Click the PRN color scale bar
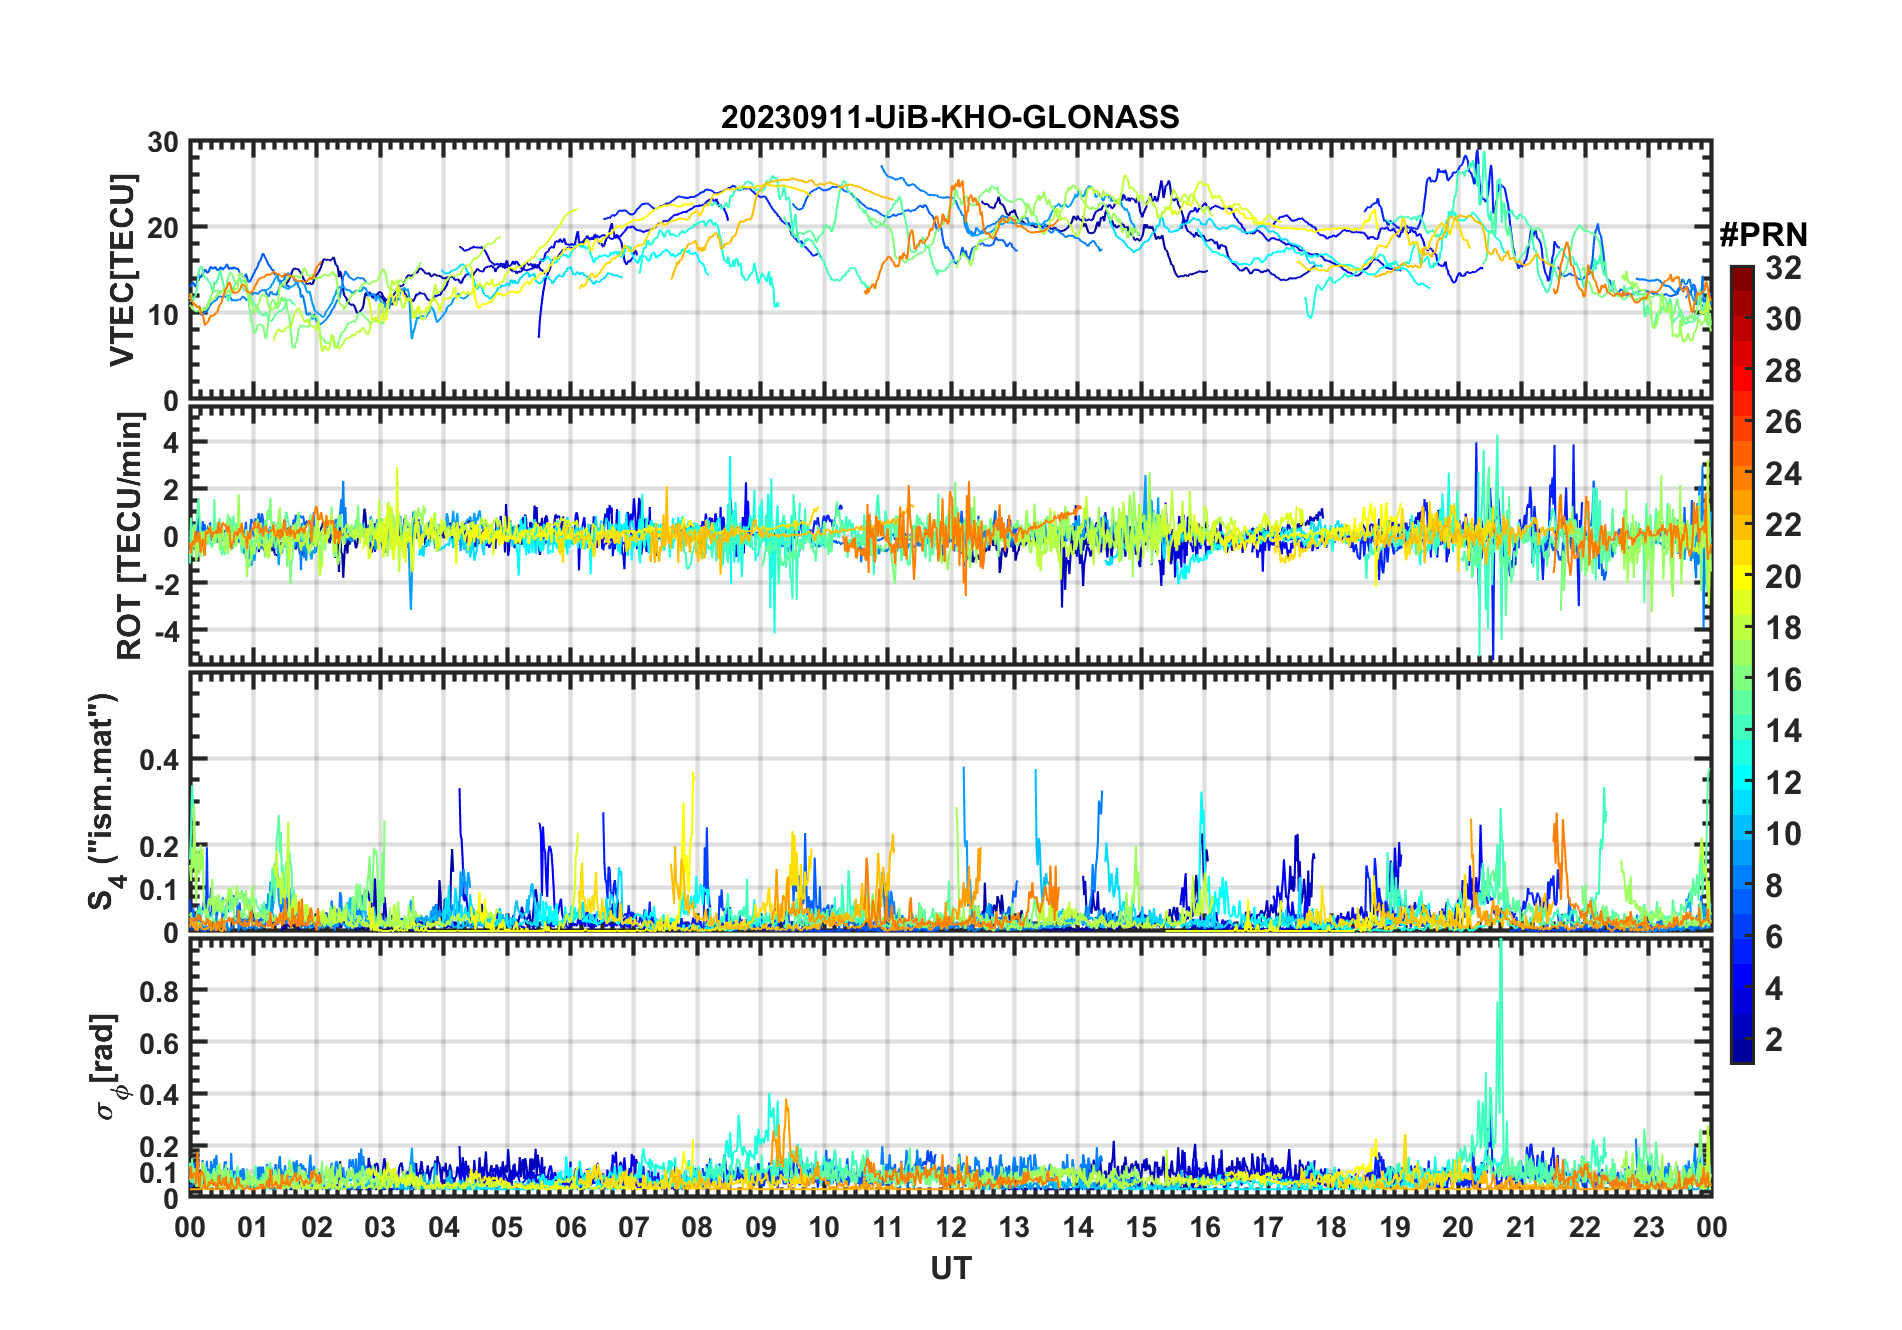Viewport: 1902px width, 1330px height. (1742, 664)
